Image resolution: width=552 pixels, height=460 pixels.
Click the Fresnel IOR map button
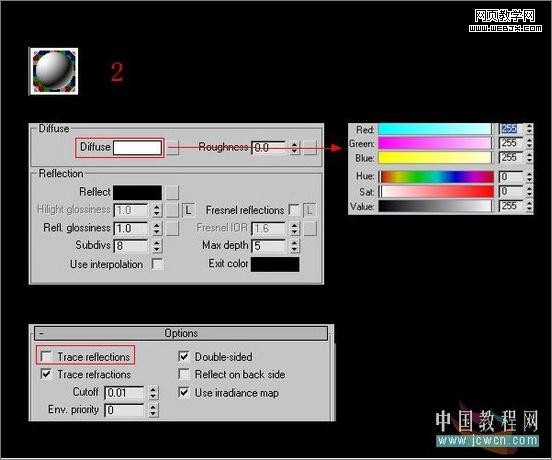pyautogui.click(x=310, y=228)
